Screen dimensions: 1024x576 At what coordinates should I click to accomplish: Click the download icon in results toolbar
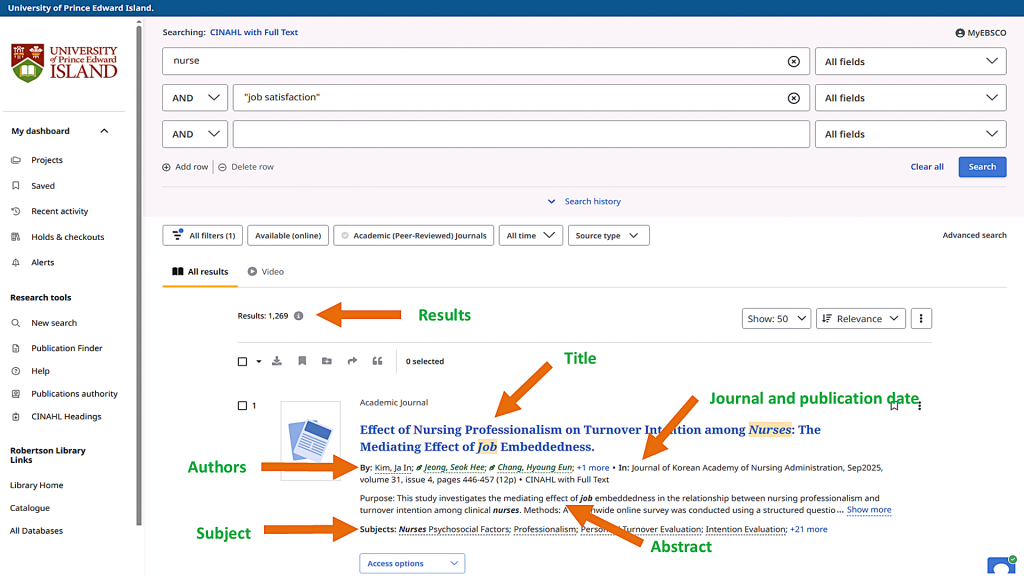click(x=277, y=361)
